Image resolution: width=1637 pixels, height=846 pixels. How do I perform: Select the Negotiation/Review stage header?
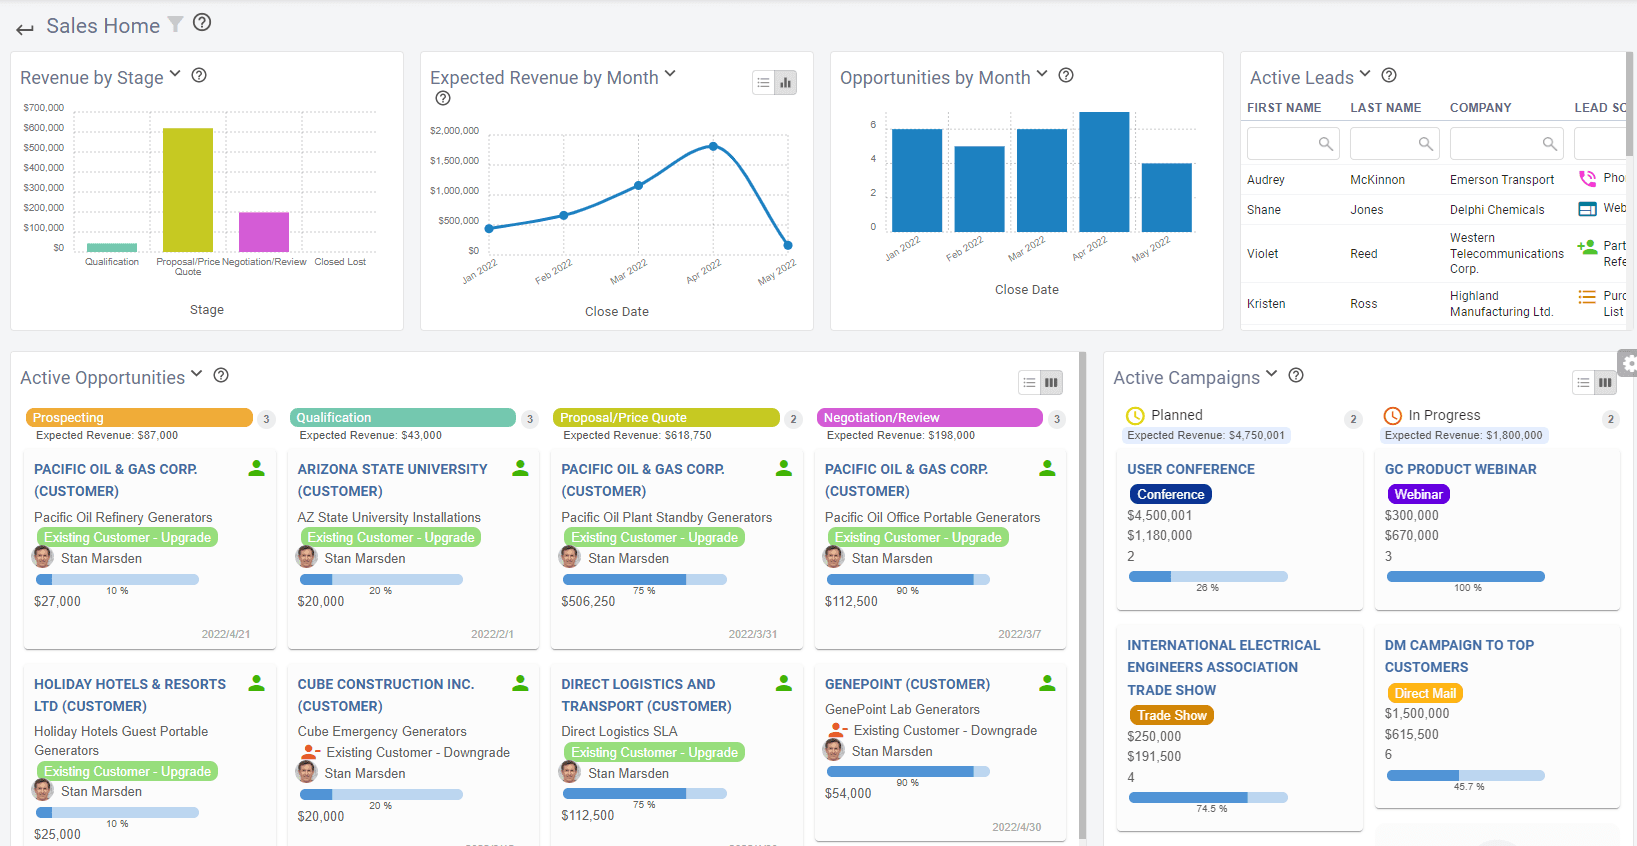click(930, 417)
